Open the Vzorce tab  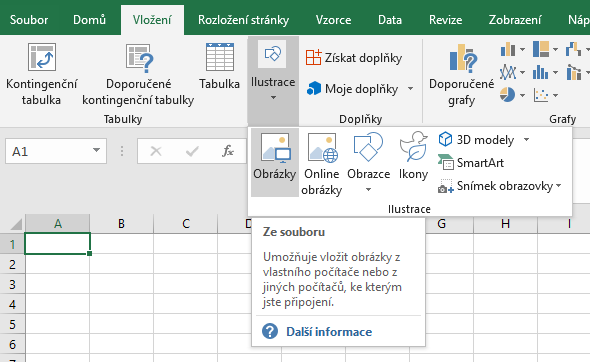333,20
